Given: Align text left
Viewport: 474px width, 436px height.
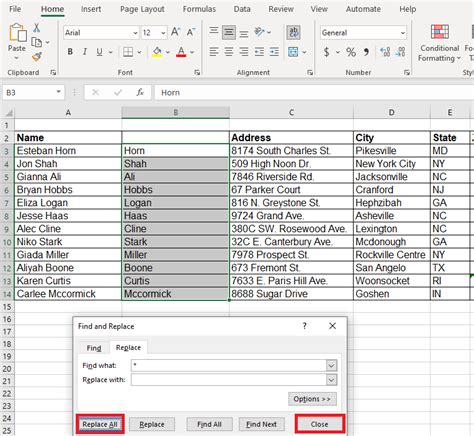Looking at the screenshot, I should click(214, 52).
